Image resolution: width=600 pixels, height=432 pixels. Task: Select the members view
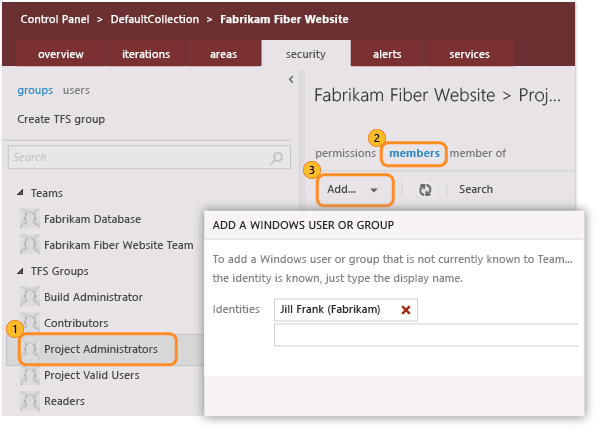(x=414, y=153)
